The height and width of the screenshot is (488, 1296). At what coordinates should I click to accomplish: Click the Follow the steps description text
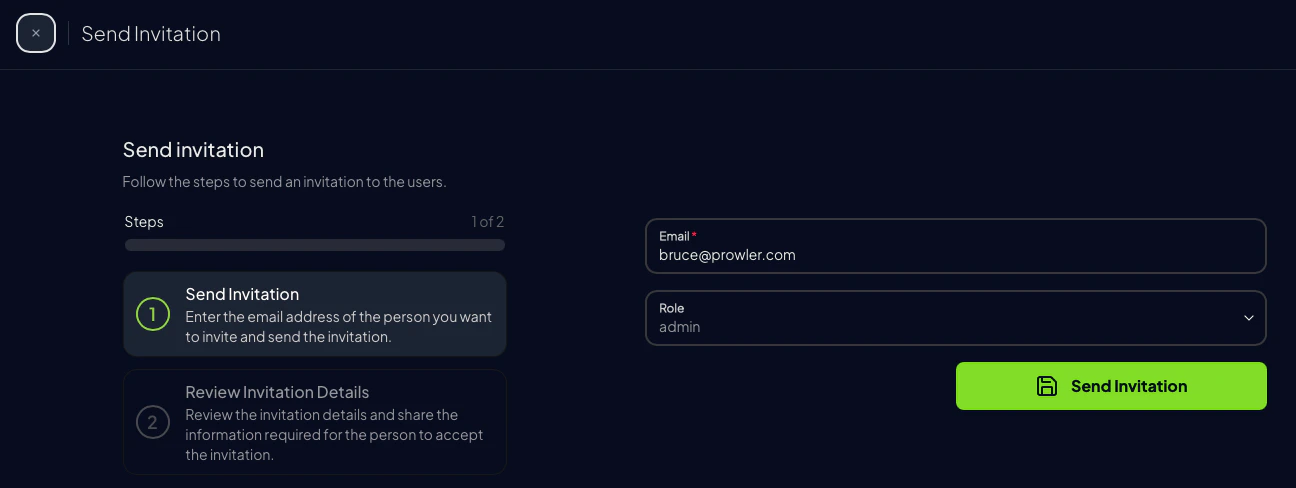284,182
